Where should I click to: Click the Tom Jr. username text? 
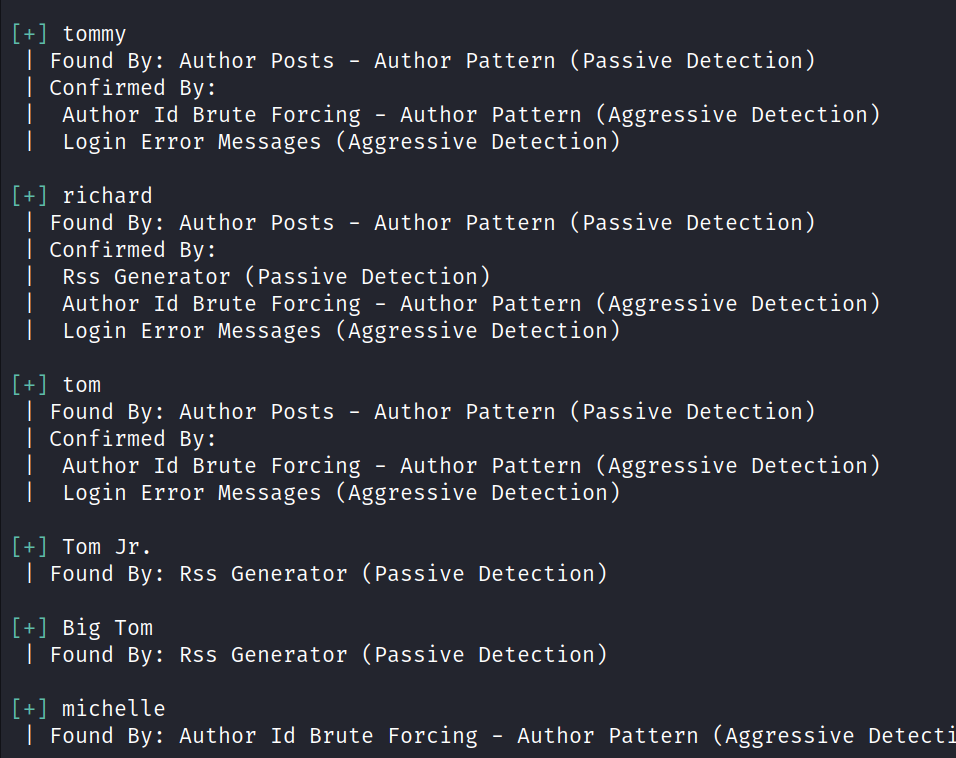(x=107, y=547)
